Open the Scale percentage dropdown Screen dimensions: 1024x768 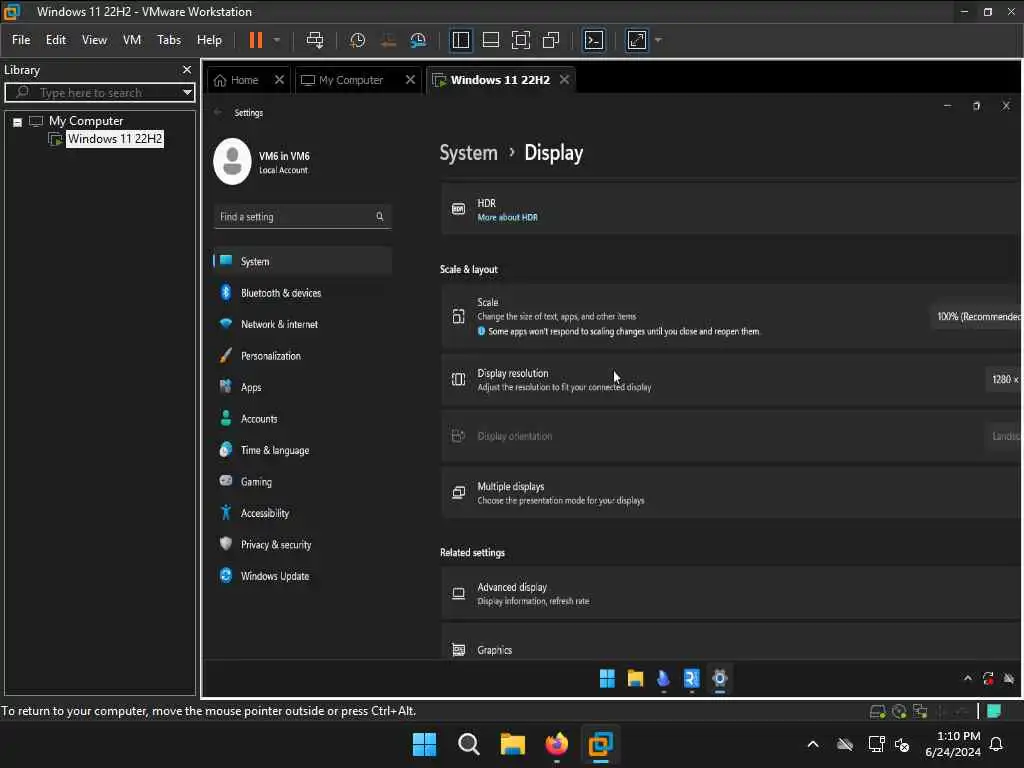[977, 317]
